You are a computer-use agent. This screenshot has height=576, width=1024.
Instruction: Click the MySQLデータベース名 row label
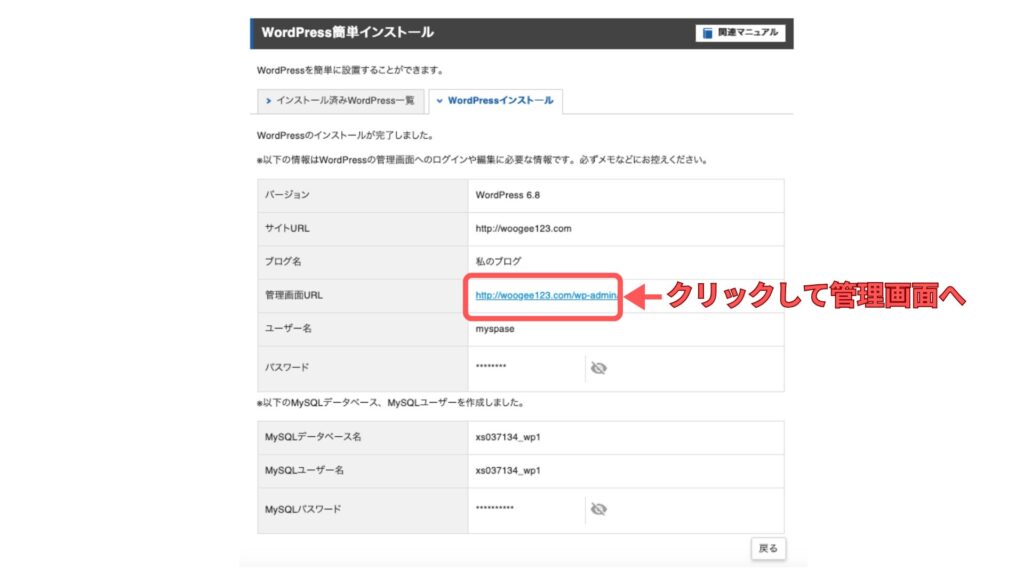(313, 438)
